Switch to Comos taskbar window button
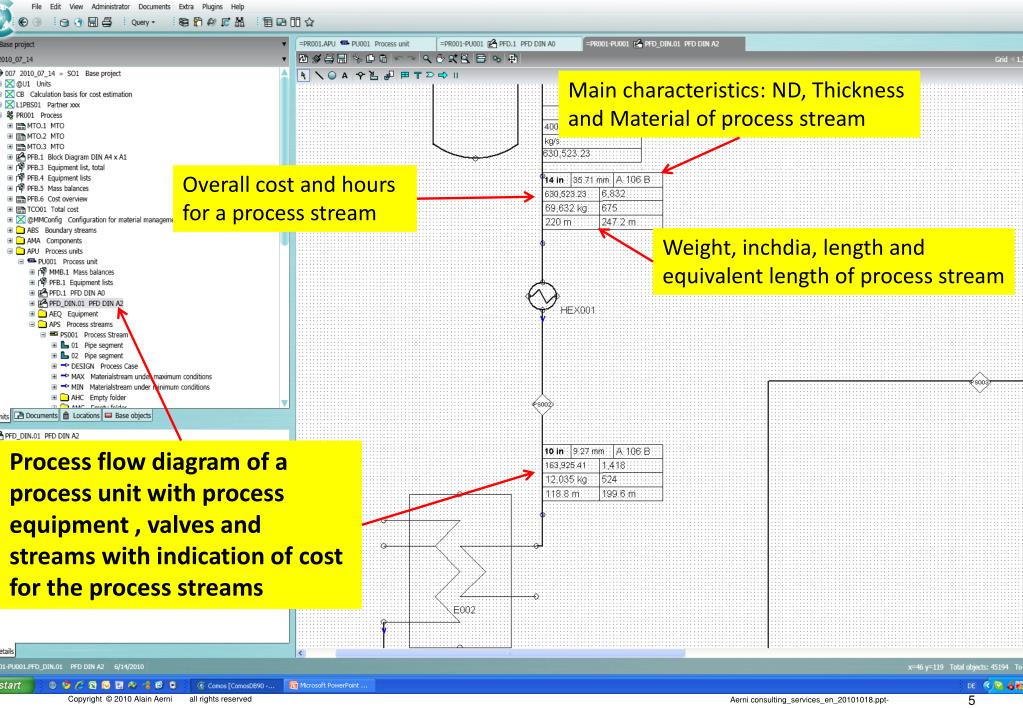Image resolution: width=1023 pixels, height=708 pixels. 238,685
